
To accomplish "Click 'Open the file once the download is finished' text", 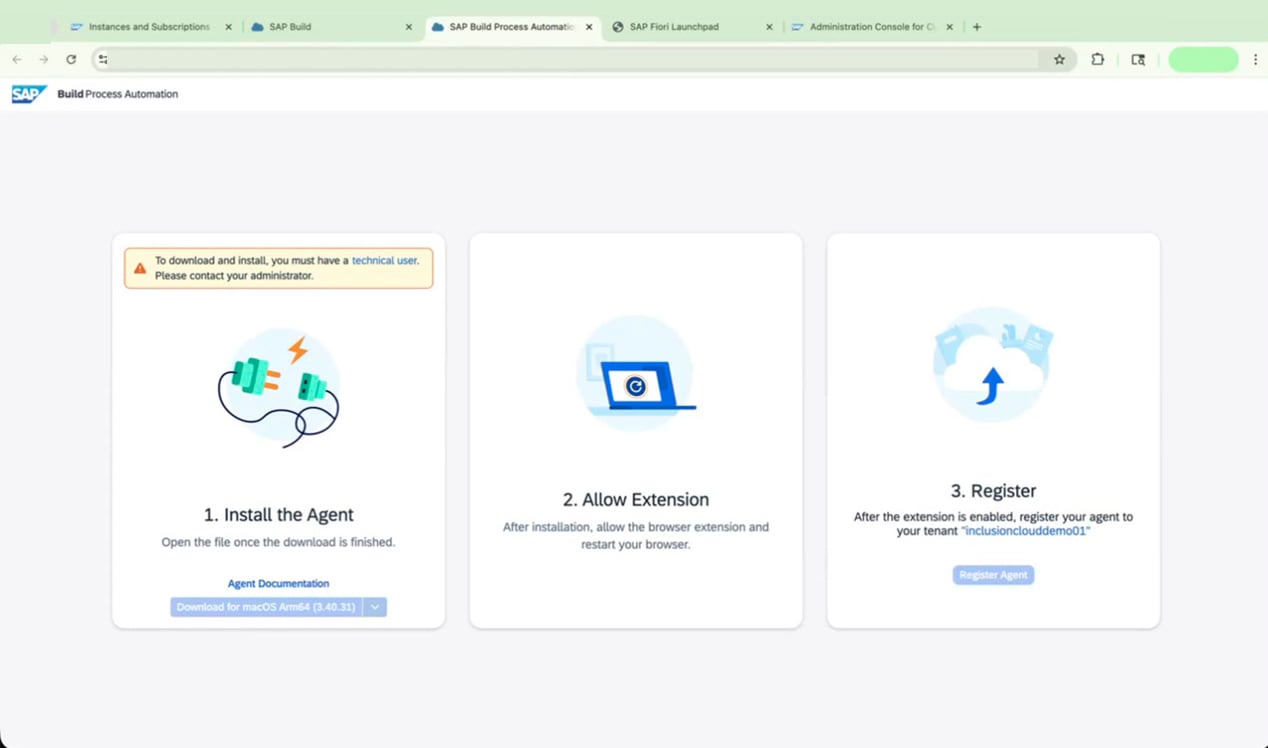I will pos(278,542).
